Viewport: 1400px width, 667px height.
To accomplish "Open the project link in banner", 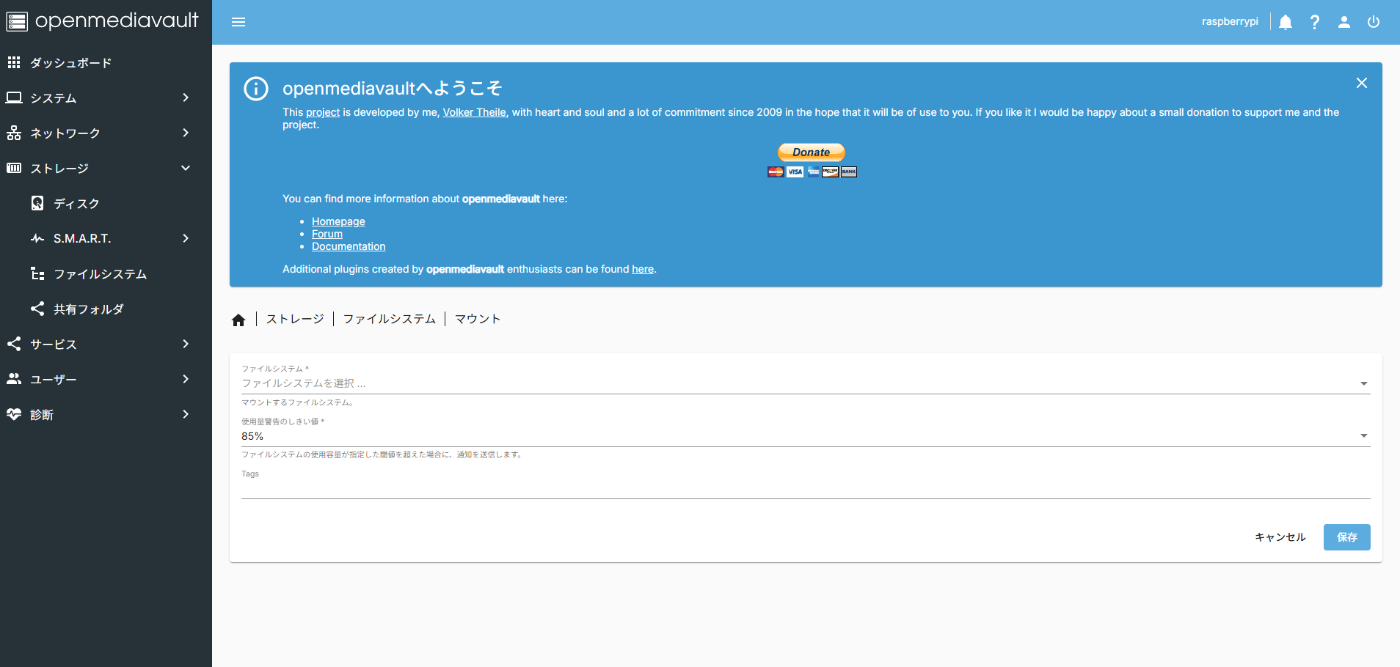I will click(x=323, y=113).
